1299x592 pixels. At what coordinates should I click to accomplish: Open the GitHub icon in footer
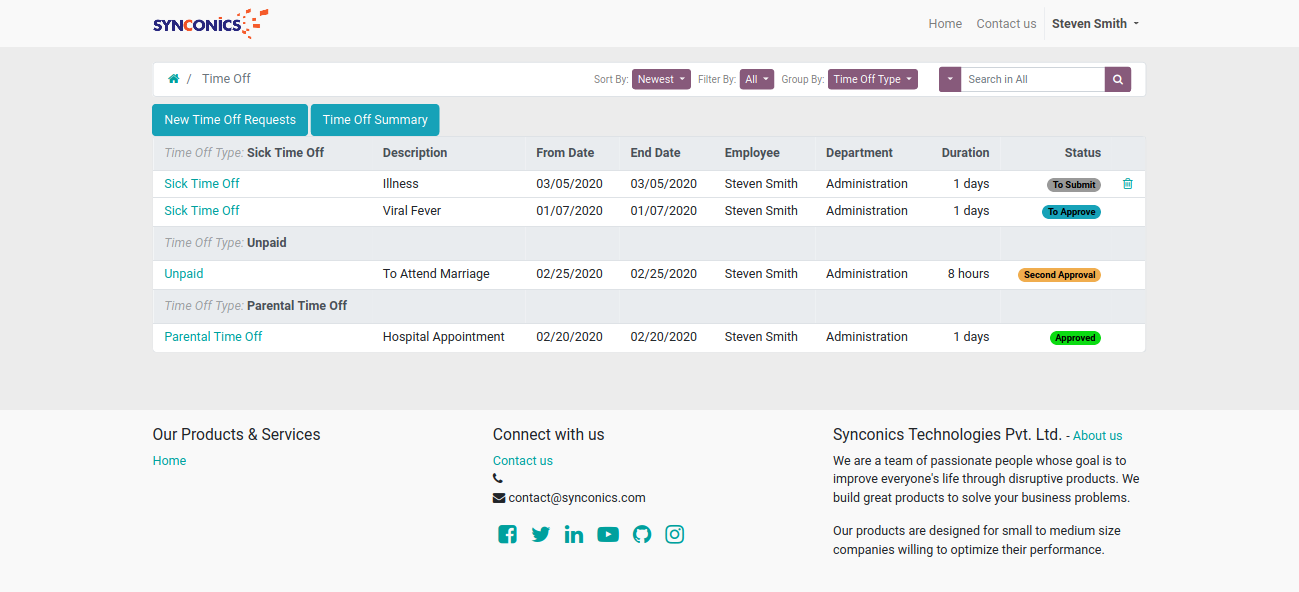pyautogui.click(x=642, y=534)
